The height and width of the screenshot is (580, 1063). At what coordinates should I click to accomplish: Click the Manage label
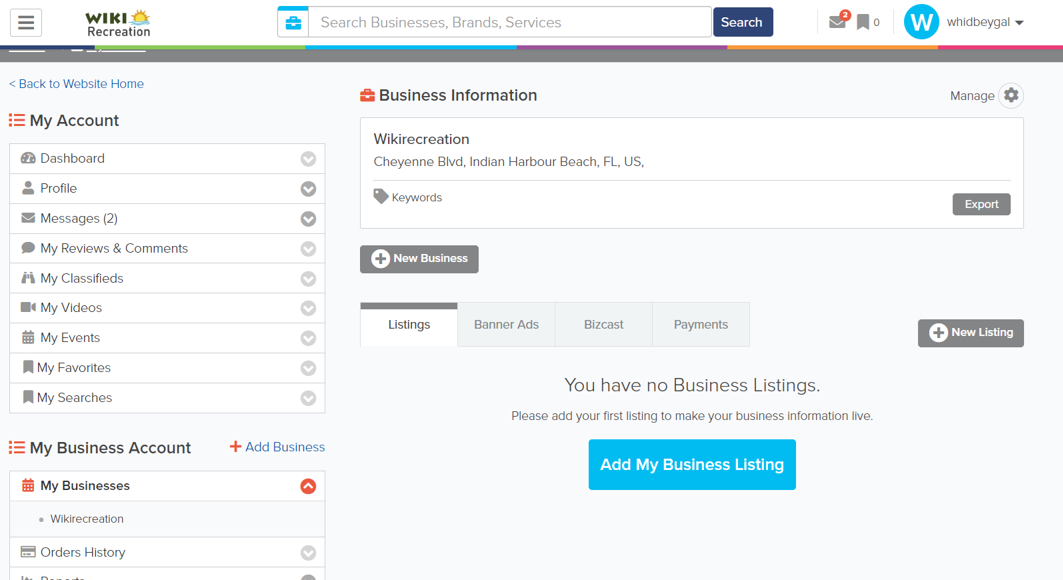pyautogui.click(x=972, y=96)
